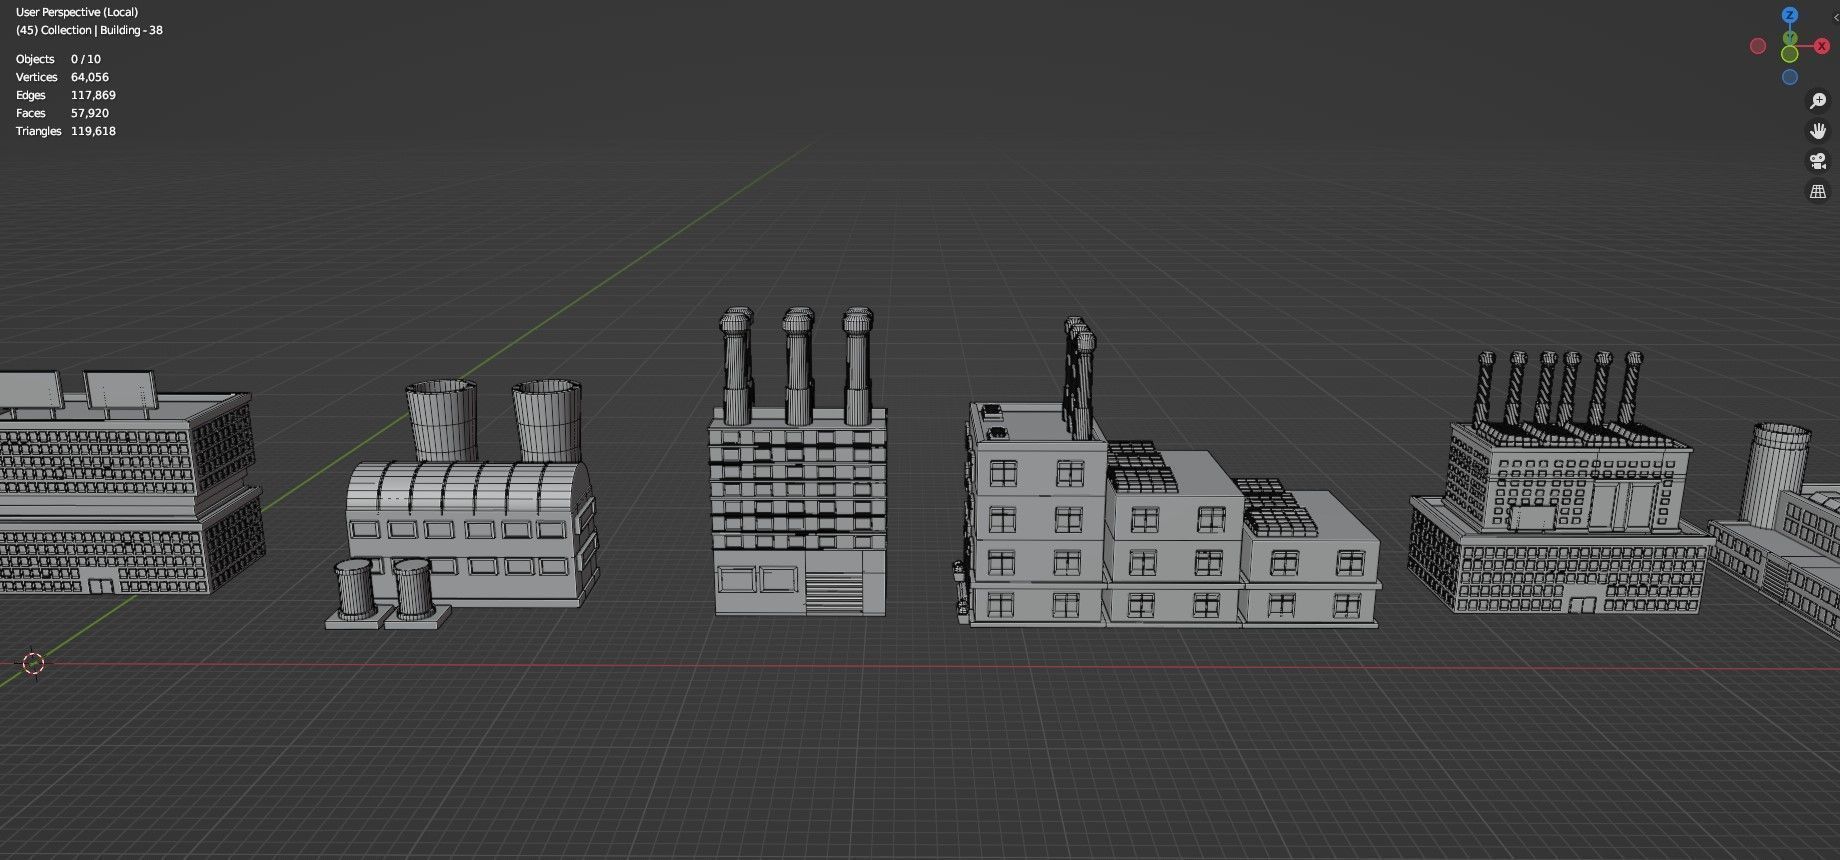Select the factory with two cooling towers
Viewport: 1840px width, 860px height.
pos(462,505)
